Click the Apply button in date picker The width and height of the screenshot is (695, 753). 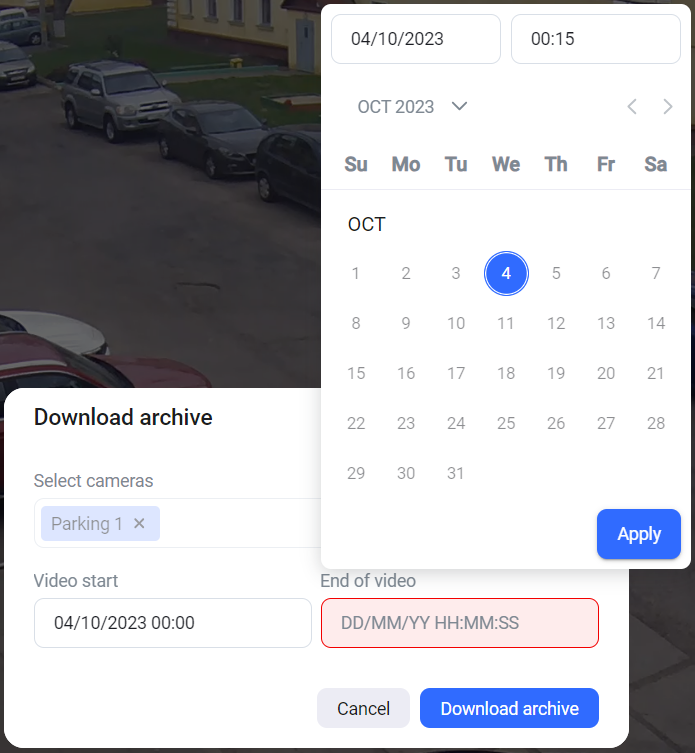pyautogui.click(x=638, y=534)
